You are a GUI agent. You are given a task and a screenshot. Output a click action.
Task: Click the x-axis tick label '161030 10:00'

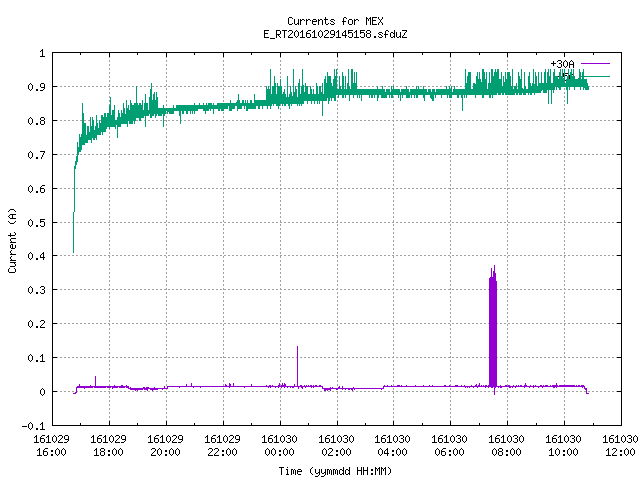[x=564, y=446]
